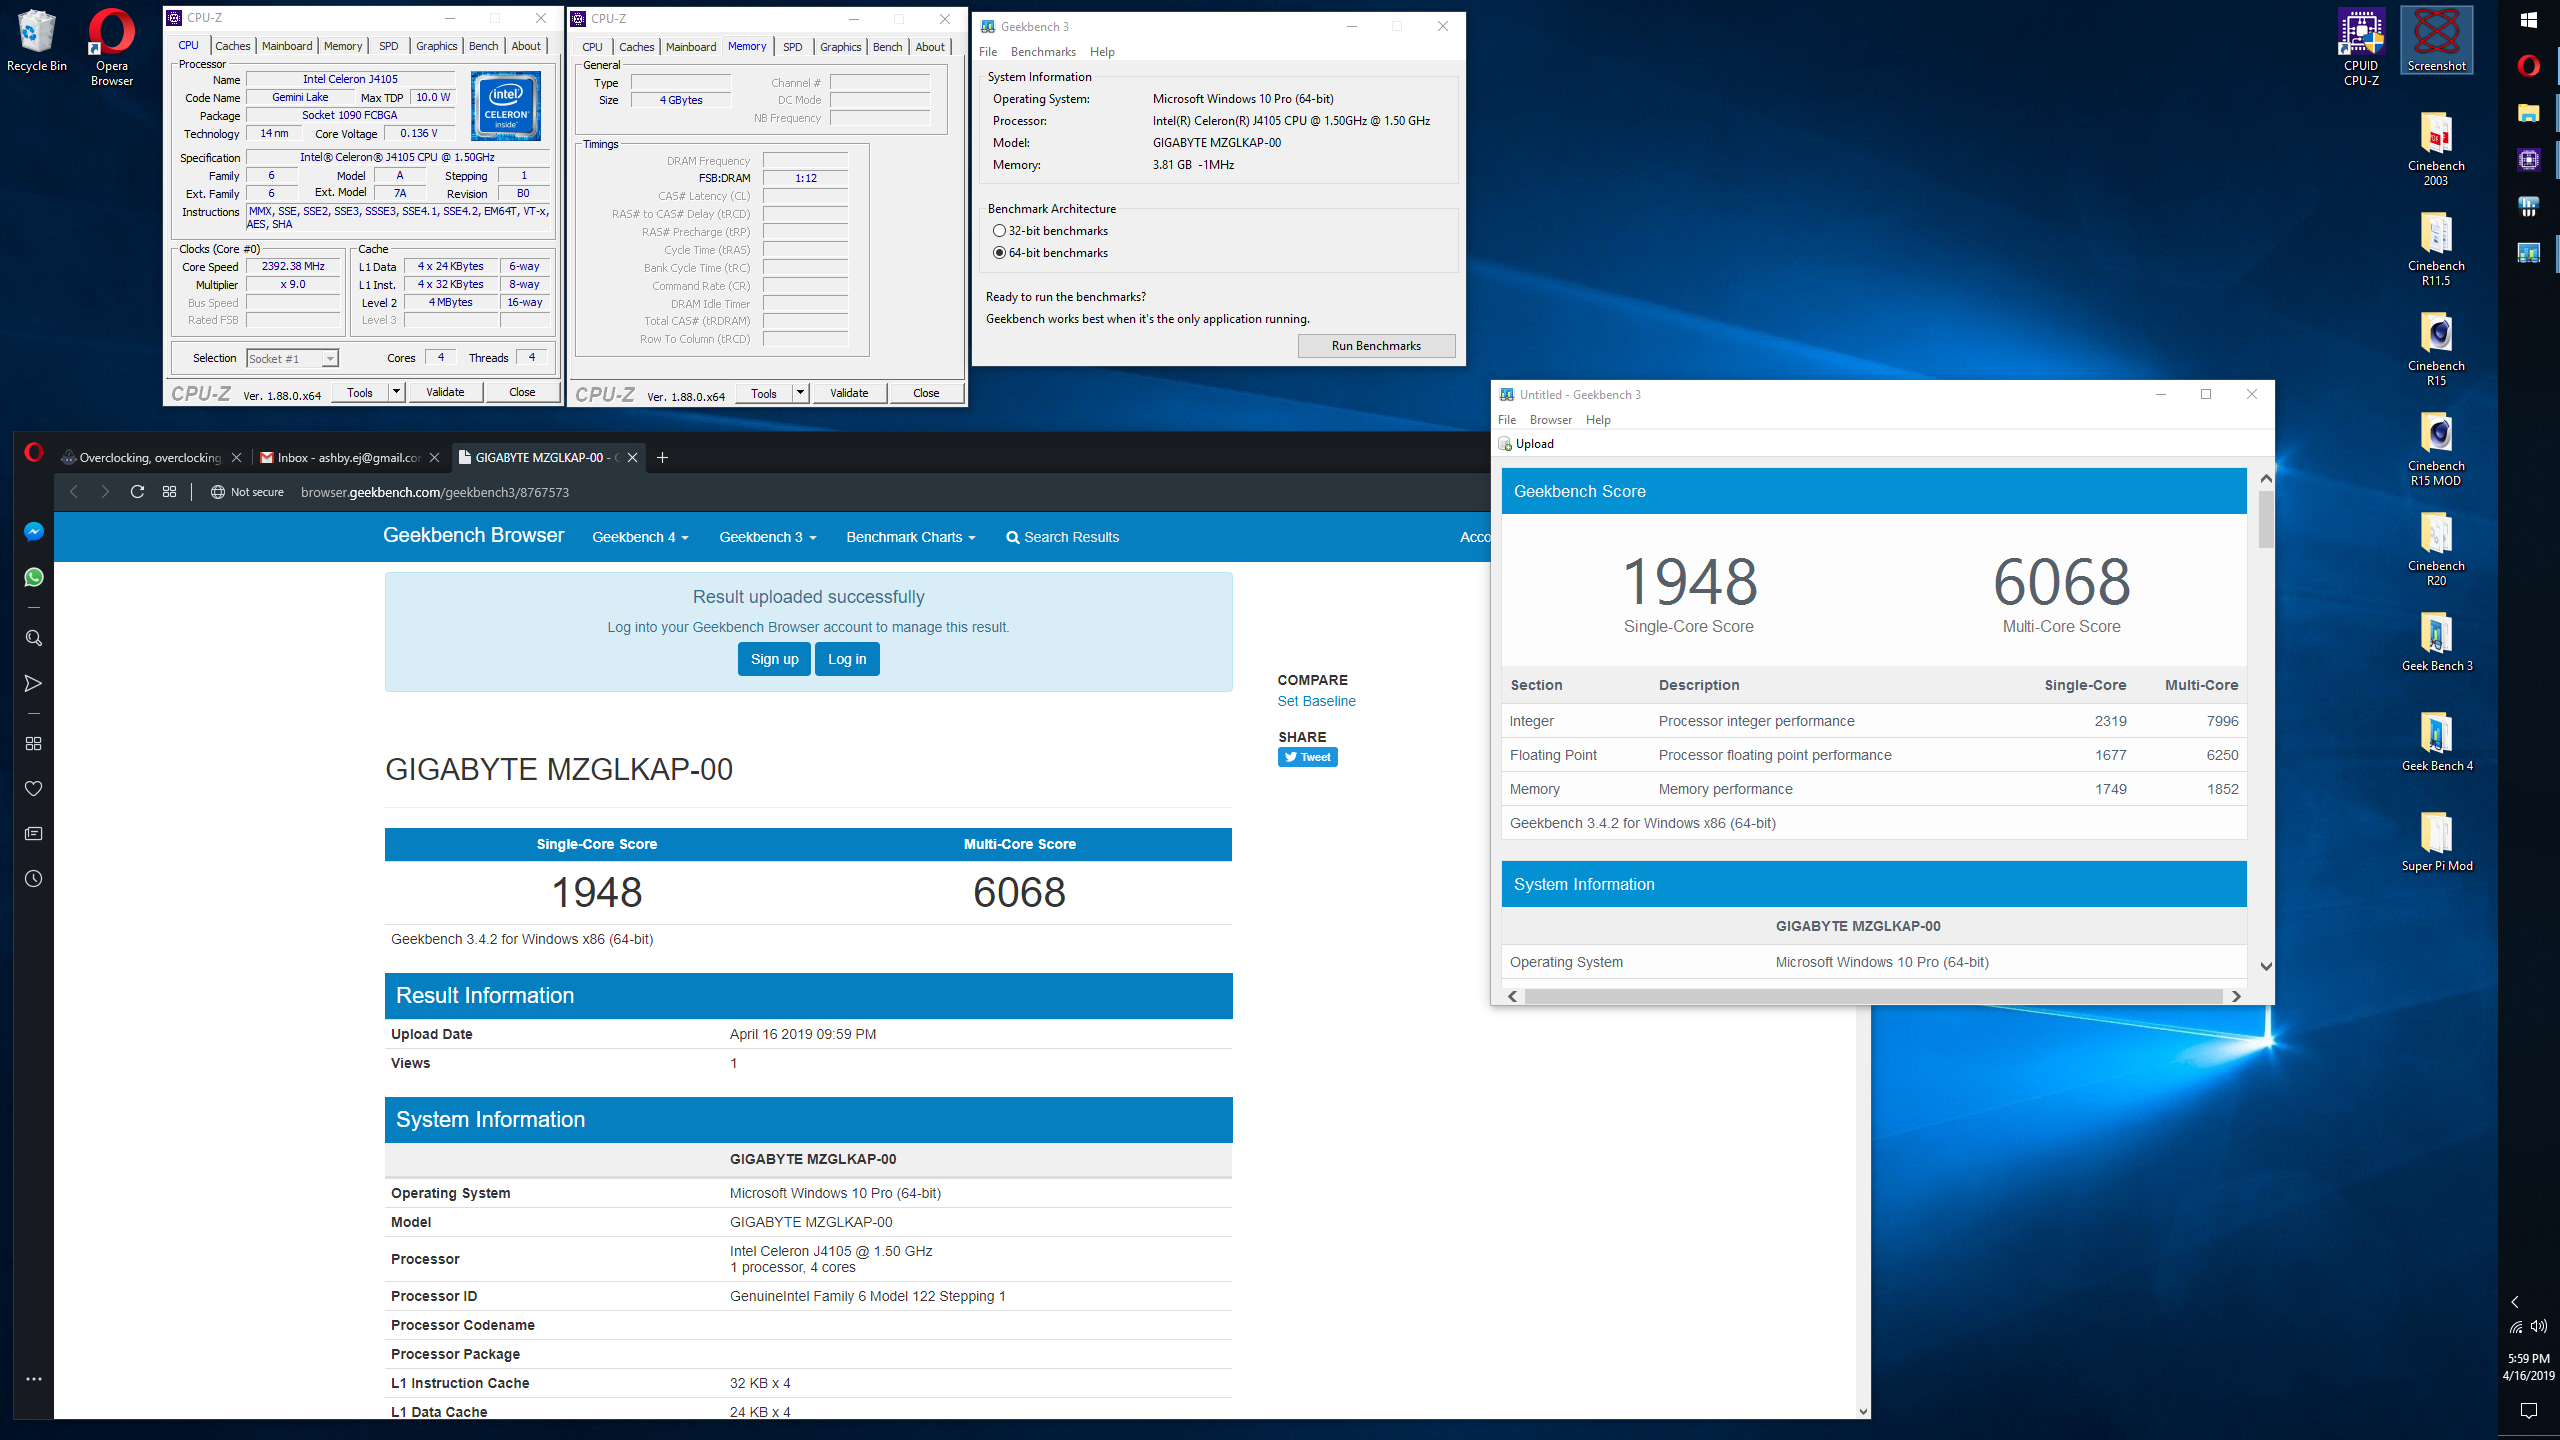2560x1440 pixels.
Task: Select 32-bit benchmarks radio option
Action: pyautogui.click(x=1050, y=231)
